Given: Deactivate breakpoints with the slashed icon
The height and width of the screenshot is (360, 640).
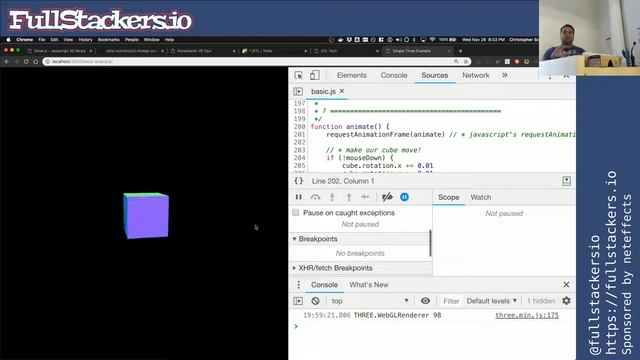Looking at the screenshot, I should tap(387, 197).
